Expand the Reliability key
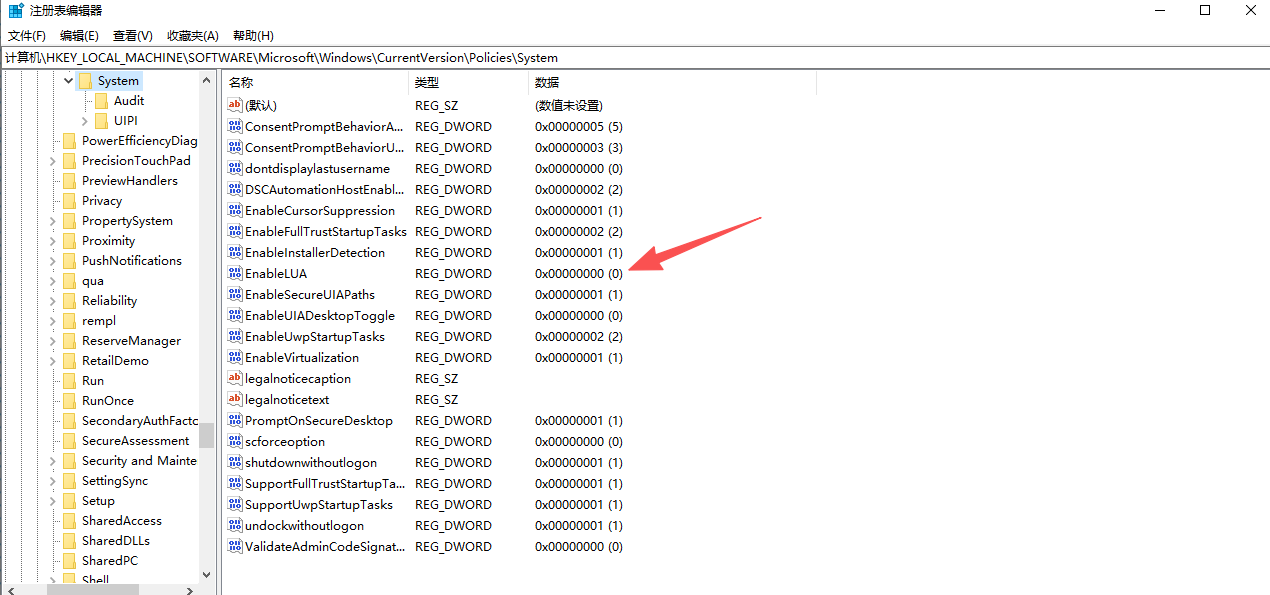 [53, 301]
